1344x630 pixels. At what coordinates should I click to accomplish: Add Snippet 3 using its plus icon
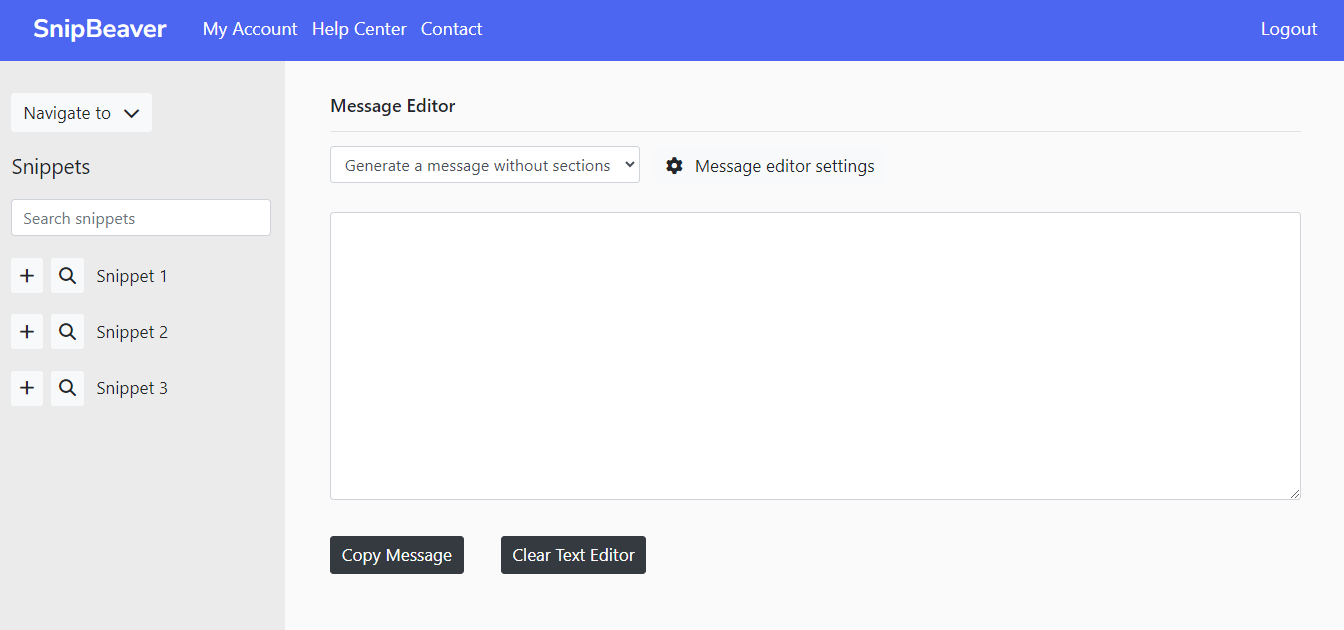pyautogui.click(x=27, y=388)
